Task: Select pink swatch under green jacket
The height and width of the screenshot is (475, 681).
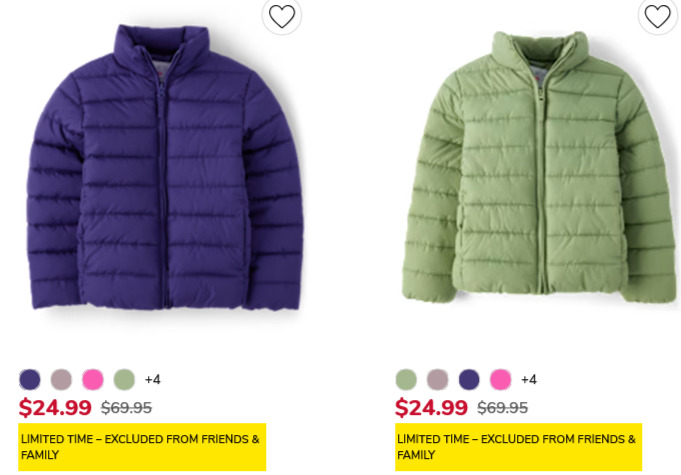Action: [500, 379]
